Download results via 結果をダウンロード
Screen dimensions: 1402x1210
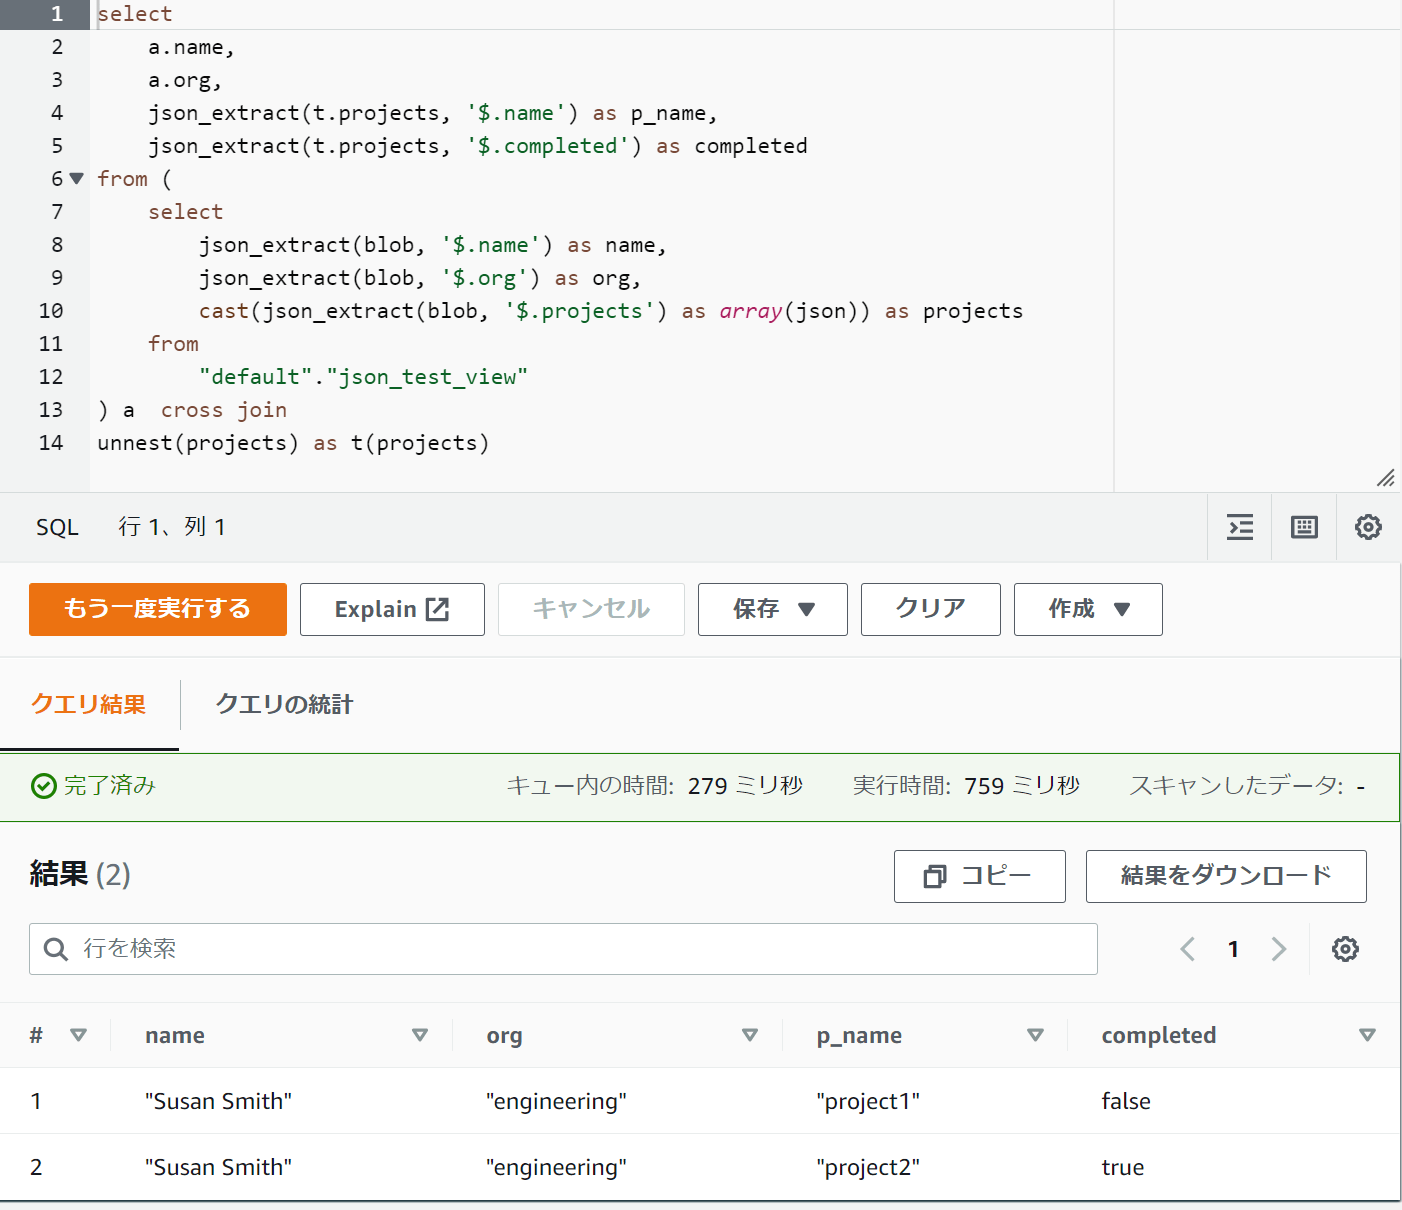click(1225, 876)
